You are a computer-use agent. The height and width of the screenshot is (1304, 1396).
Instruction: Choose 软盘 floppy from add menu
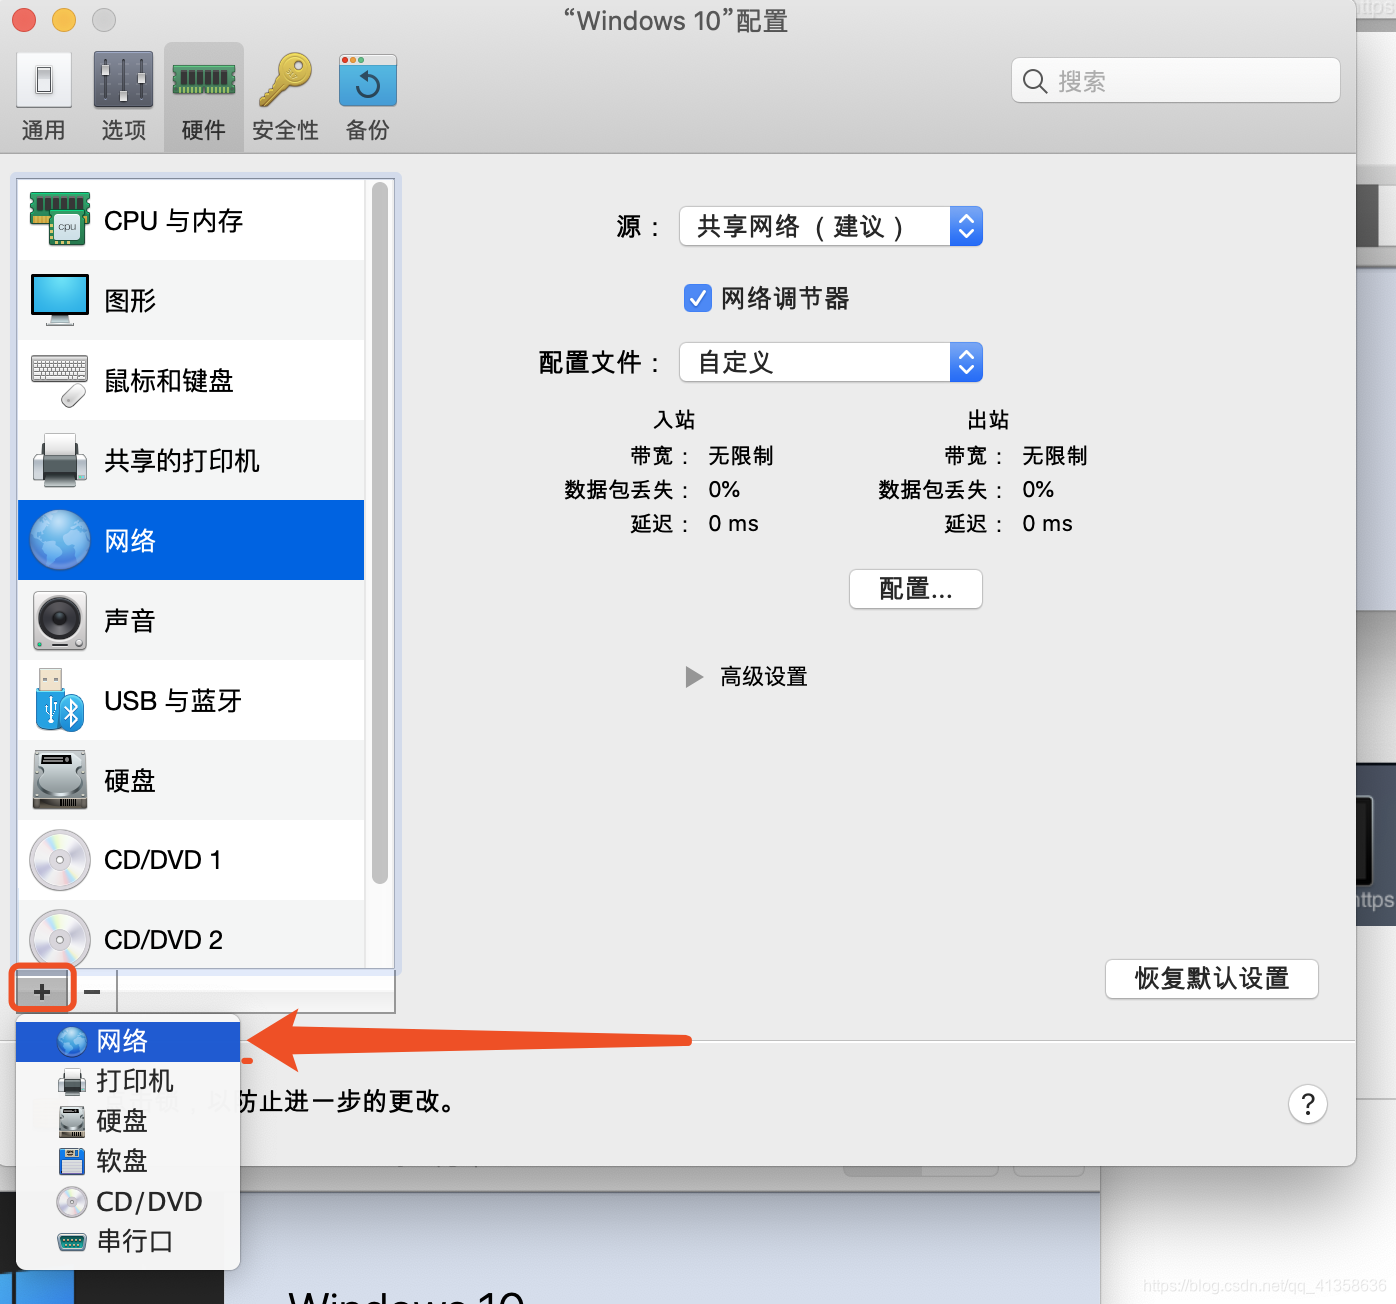coord(128,1161)
